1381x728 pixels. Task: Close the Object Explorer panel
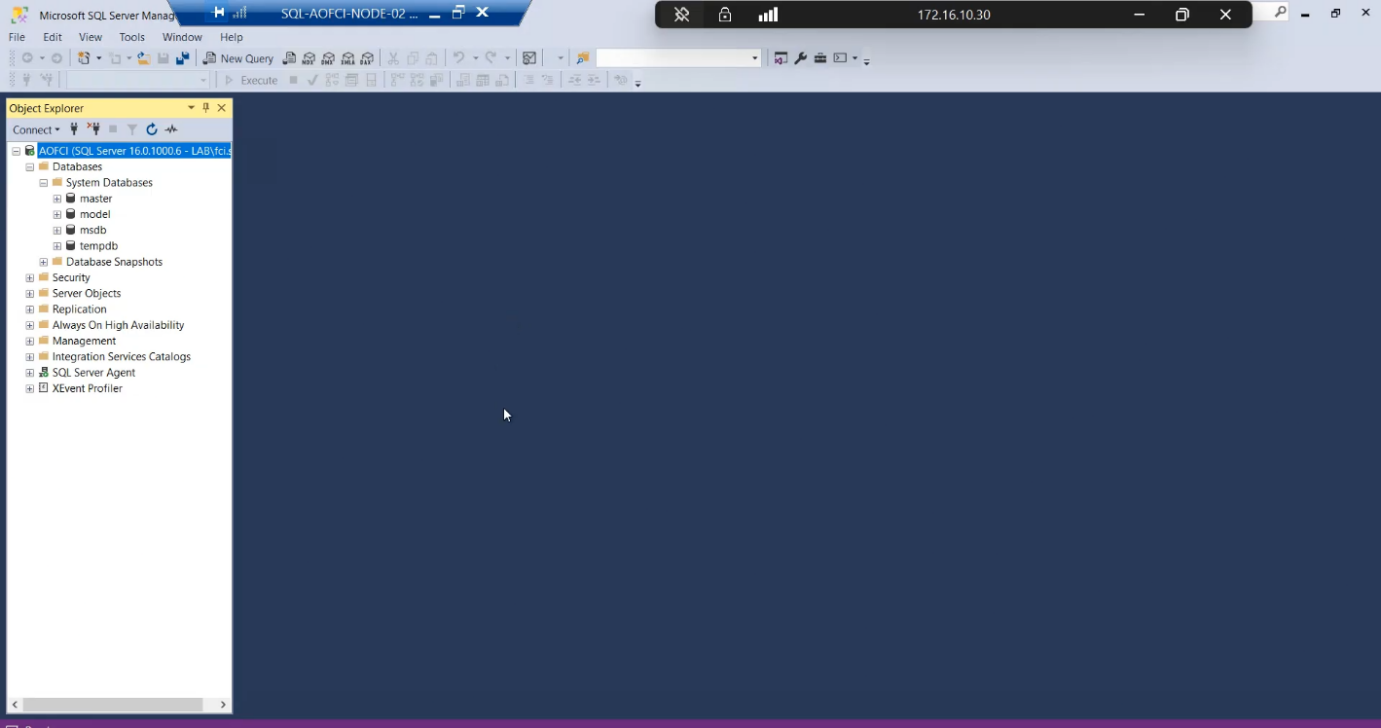(222, 108)
